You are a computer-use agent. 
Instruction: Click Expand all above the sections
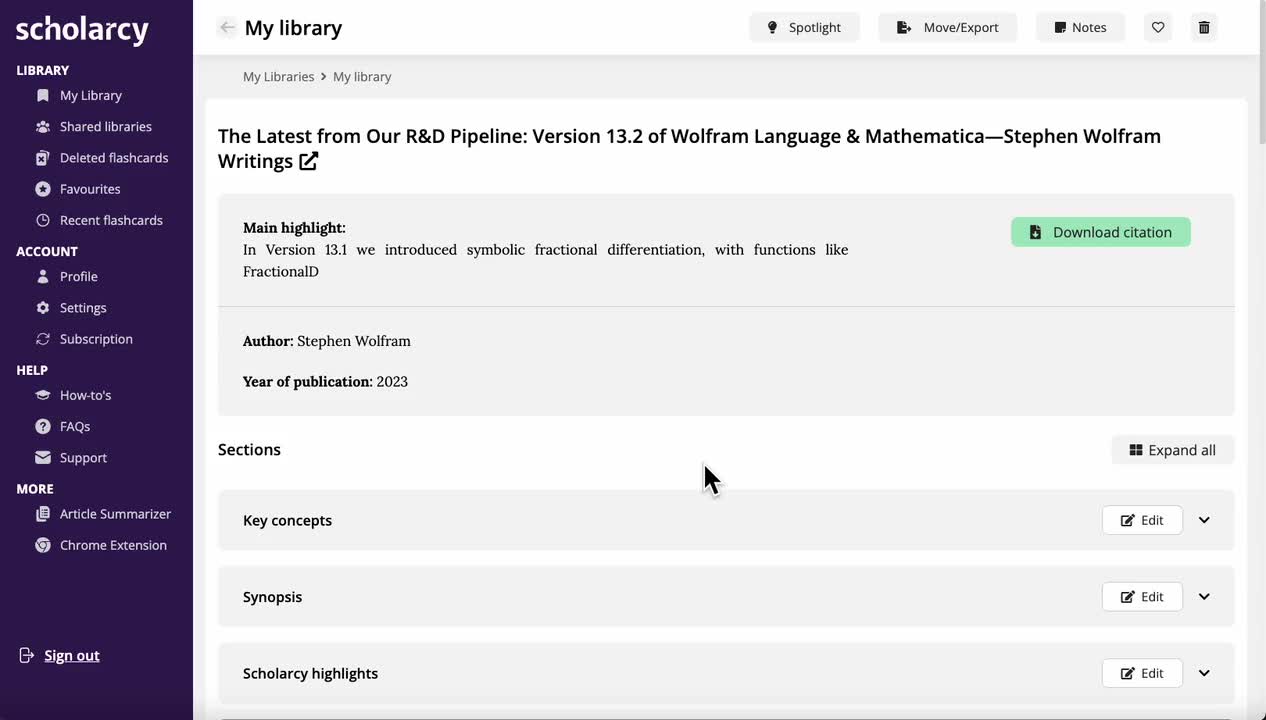click(1171, 450)
